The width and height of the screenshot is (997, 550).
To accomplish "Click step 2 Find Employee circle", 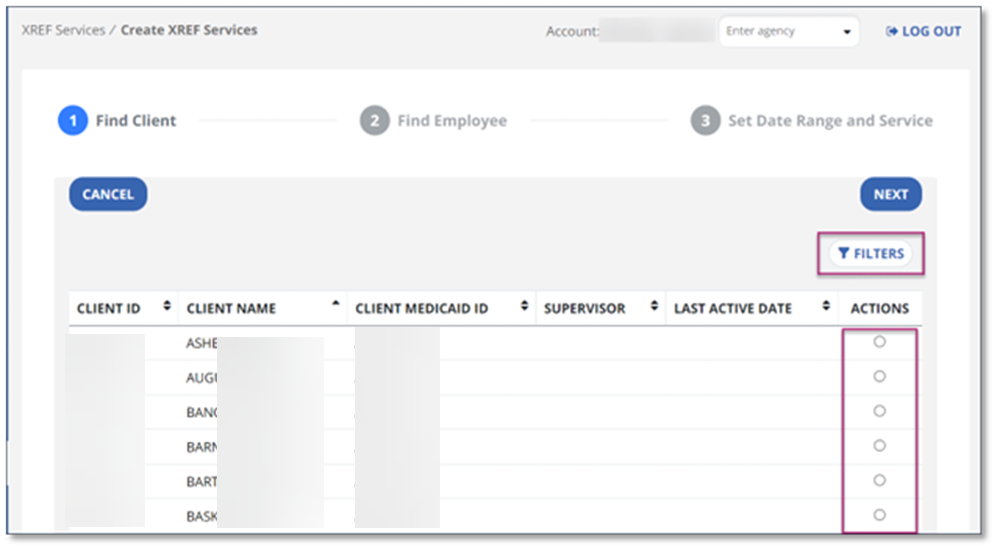I will point(374,121).
